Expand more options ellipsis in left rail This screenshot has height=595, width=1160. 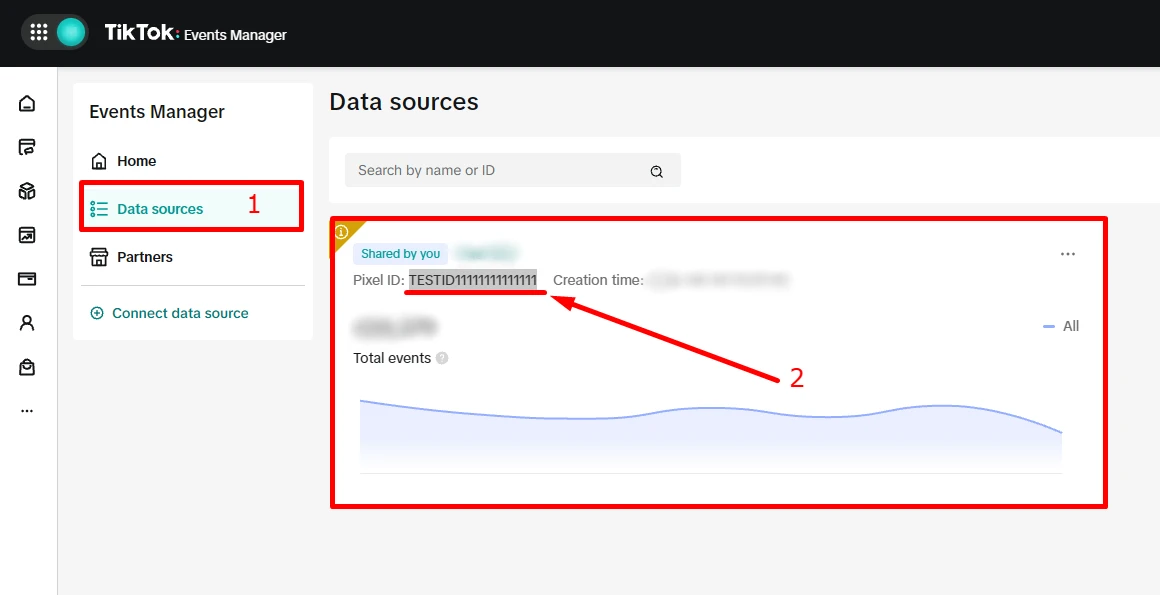point(27,411)
